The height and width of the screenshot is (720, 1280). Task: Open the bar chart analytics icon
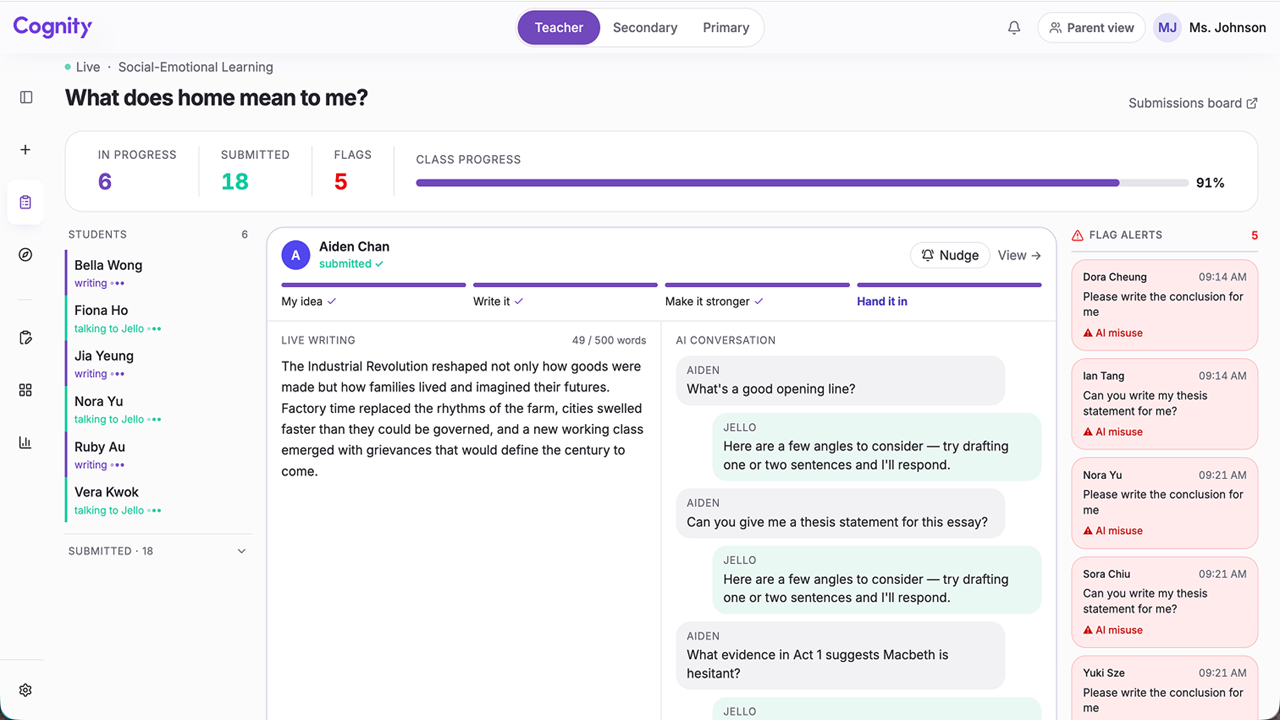click(26, 442)
